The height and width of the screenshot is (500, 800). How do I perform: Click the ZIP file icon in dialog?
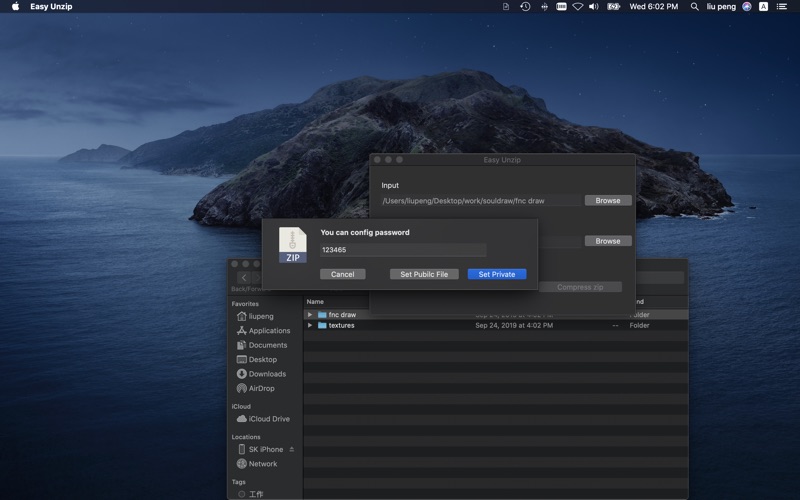(293, 245)
